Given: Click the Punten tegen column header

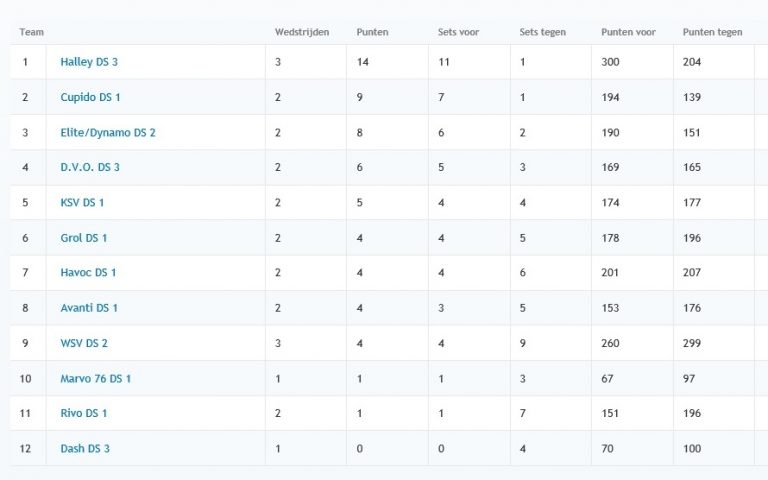Looking at the screenshot, I should 712,32.
